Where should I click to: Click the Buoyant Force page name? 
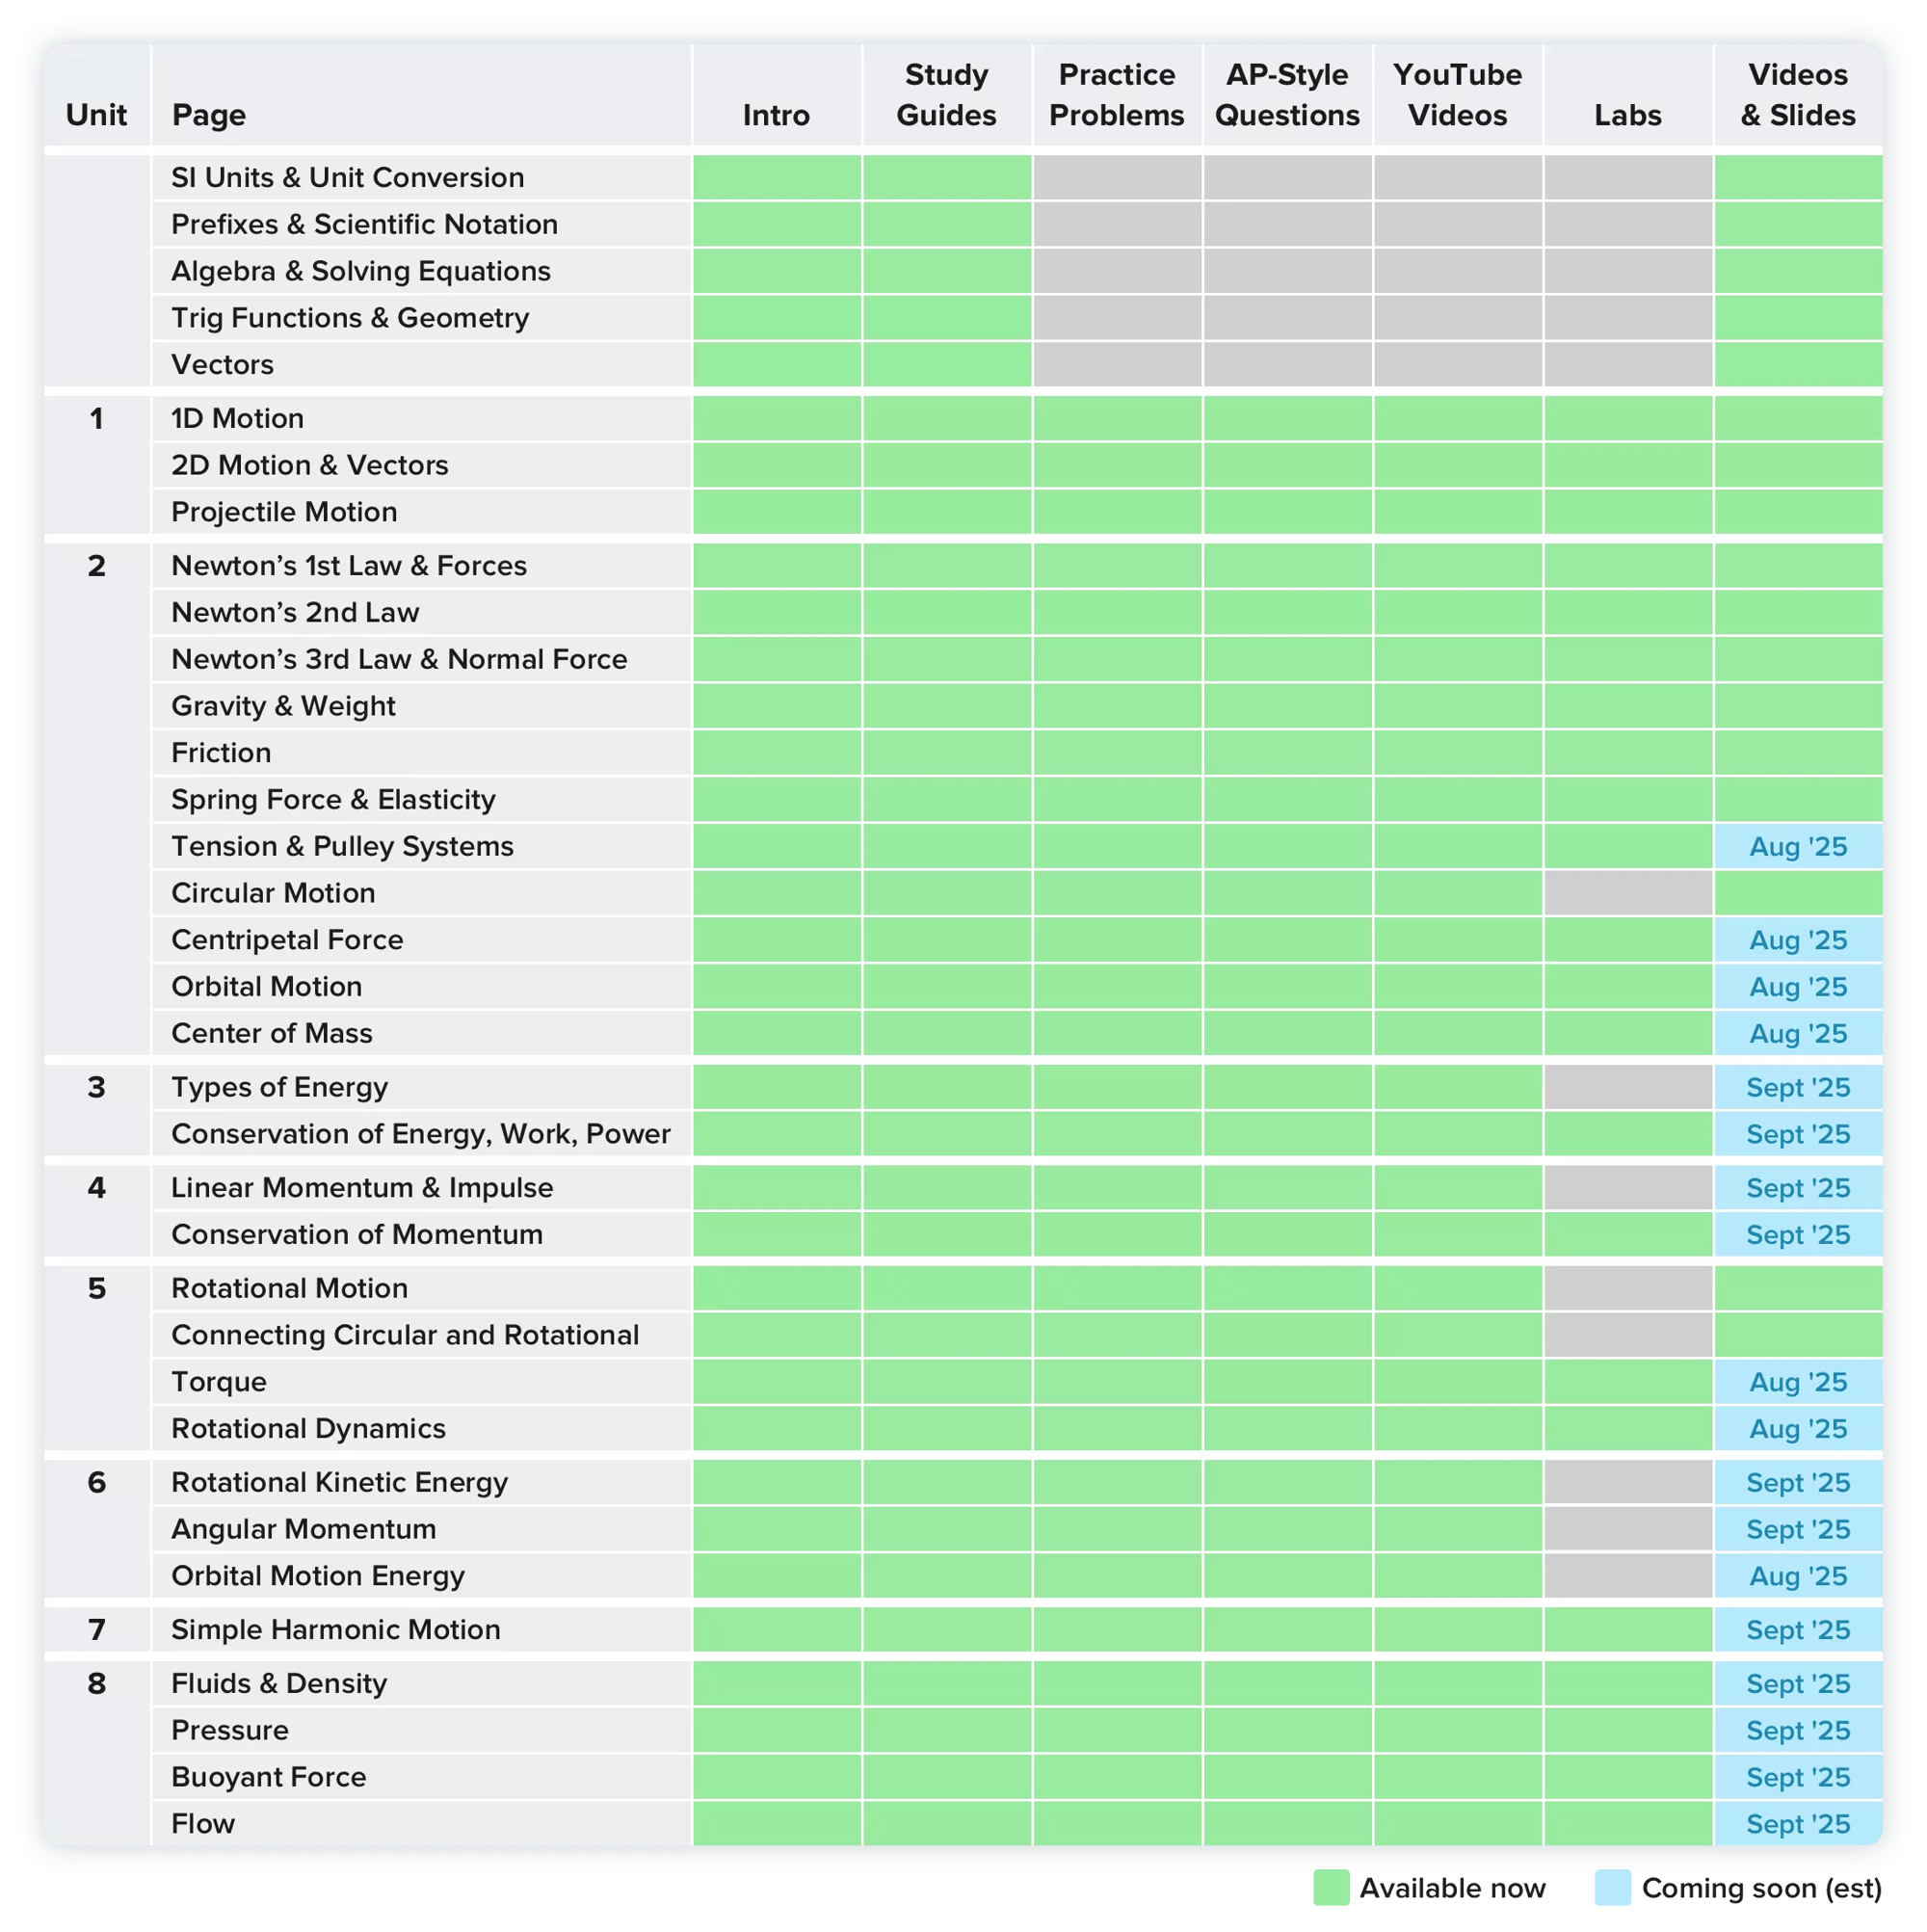268,1777
